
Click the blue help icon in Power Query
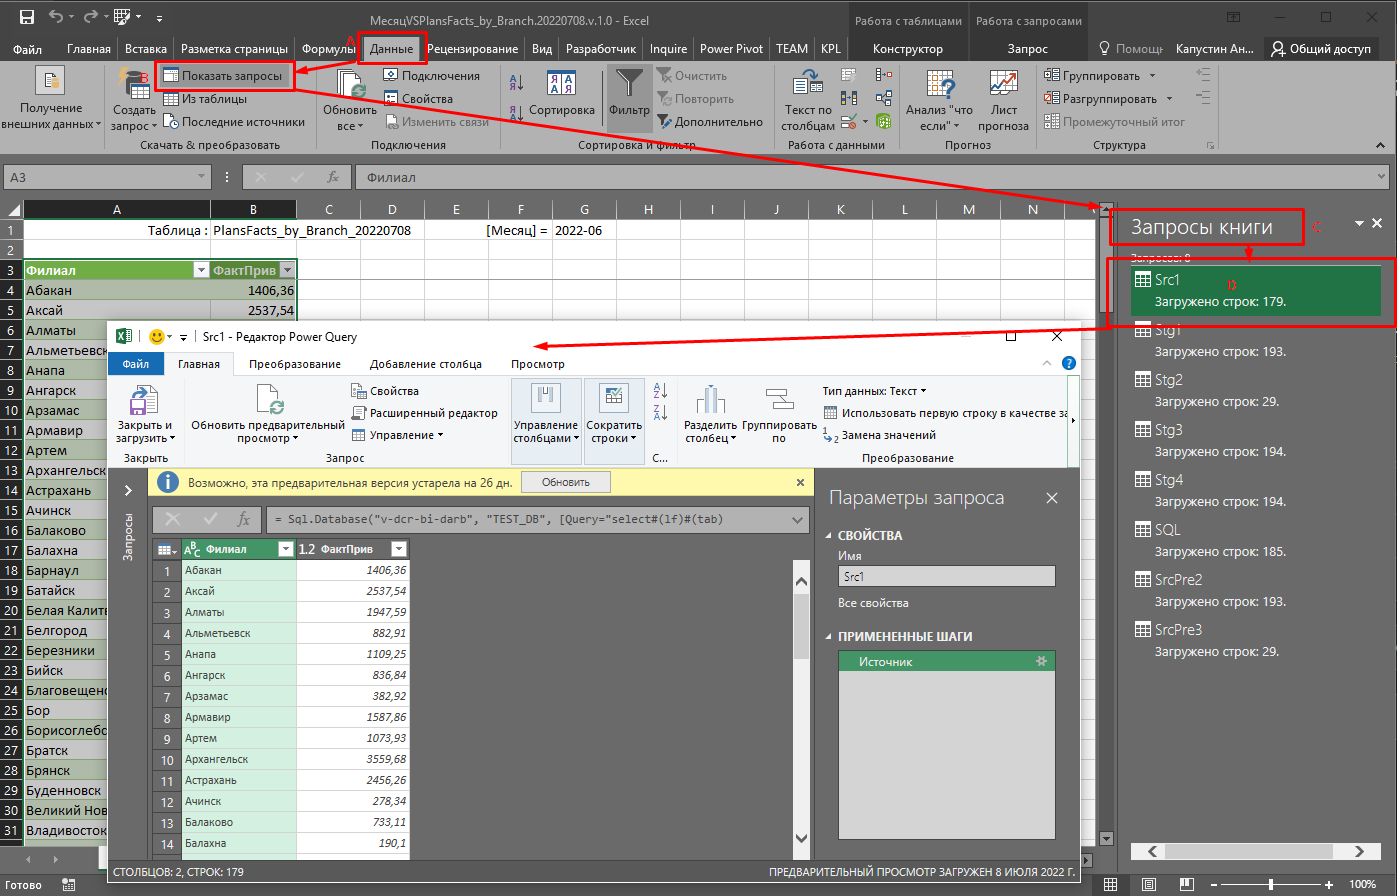coord(1068,364)
